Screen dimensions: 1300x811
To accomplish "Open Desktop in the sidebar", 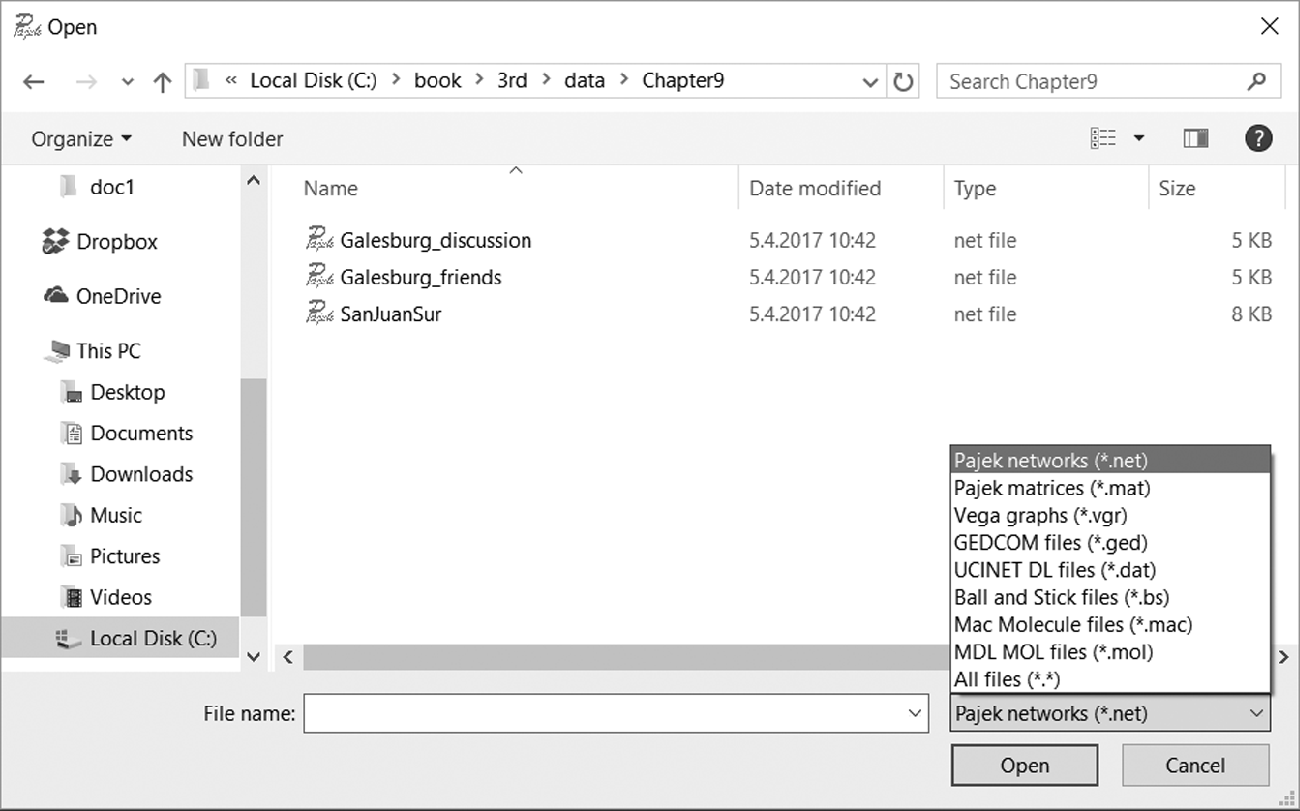I will pos(113,392).
